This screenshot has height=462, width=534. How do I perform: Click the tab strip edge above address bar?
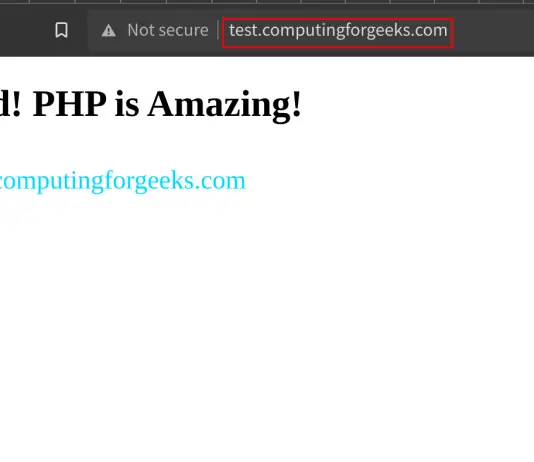click(267, 2)
